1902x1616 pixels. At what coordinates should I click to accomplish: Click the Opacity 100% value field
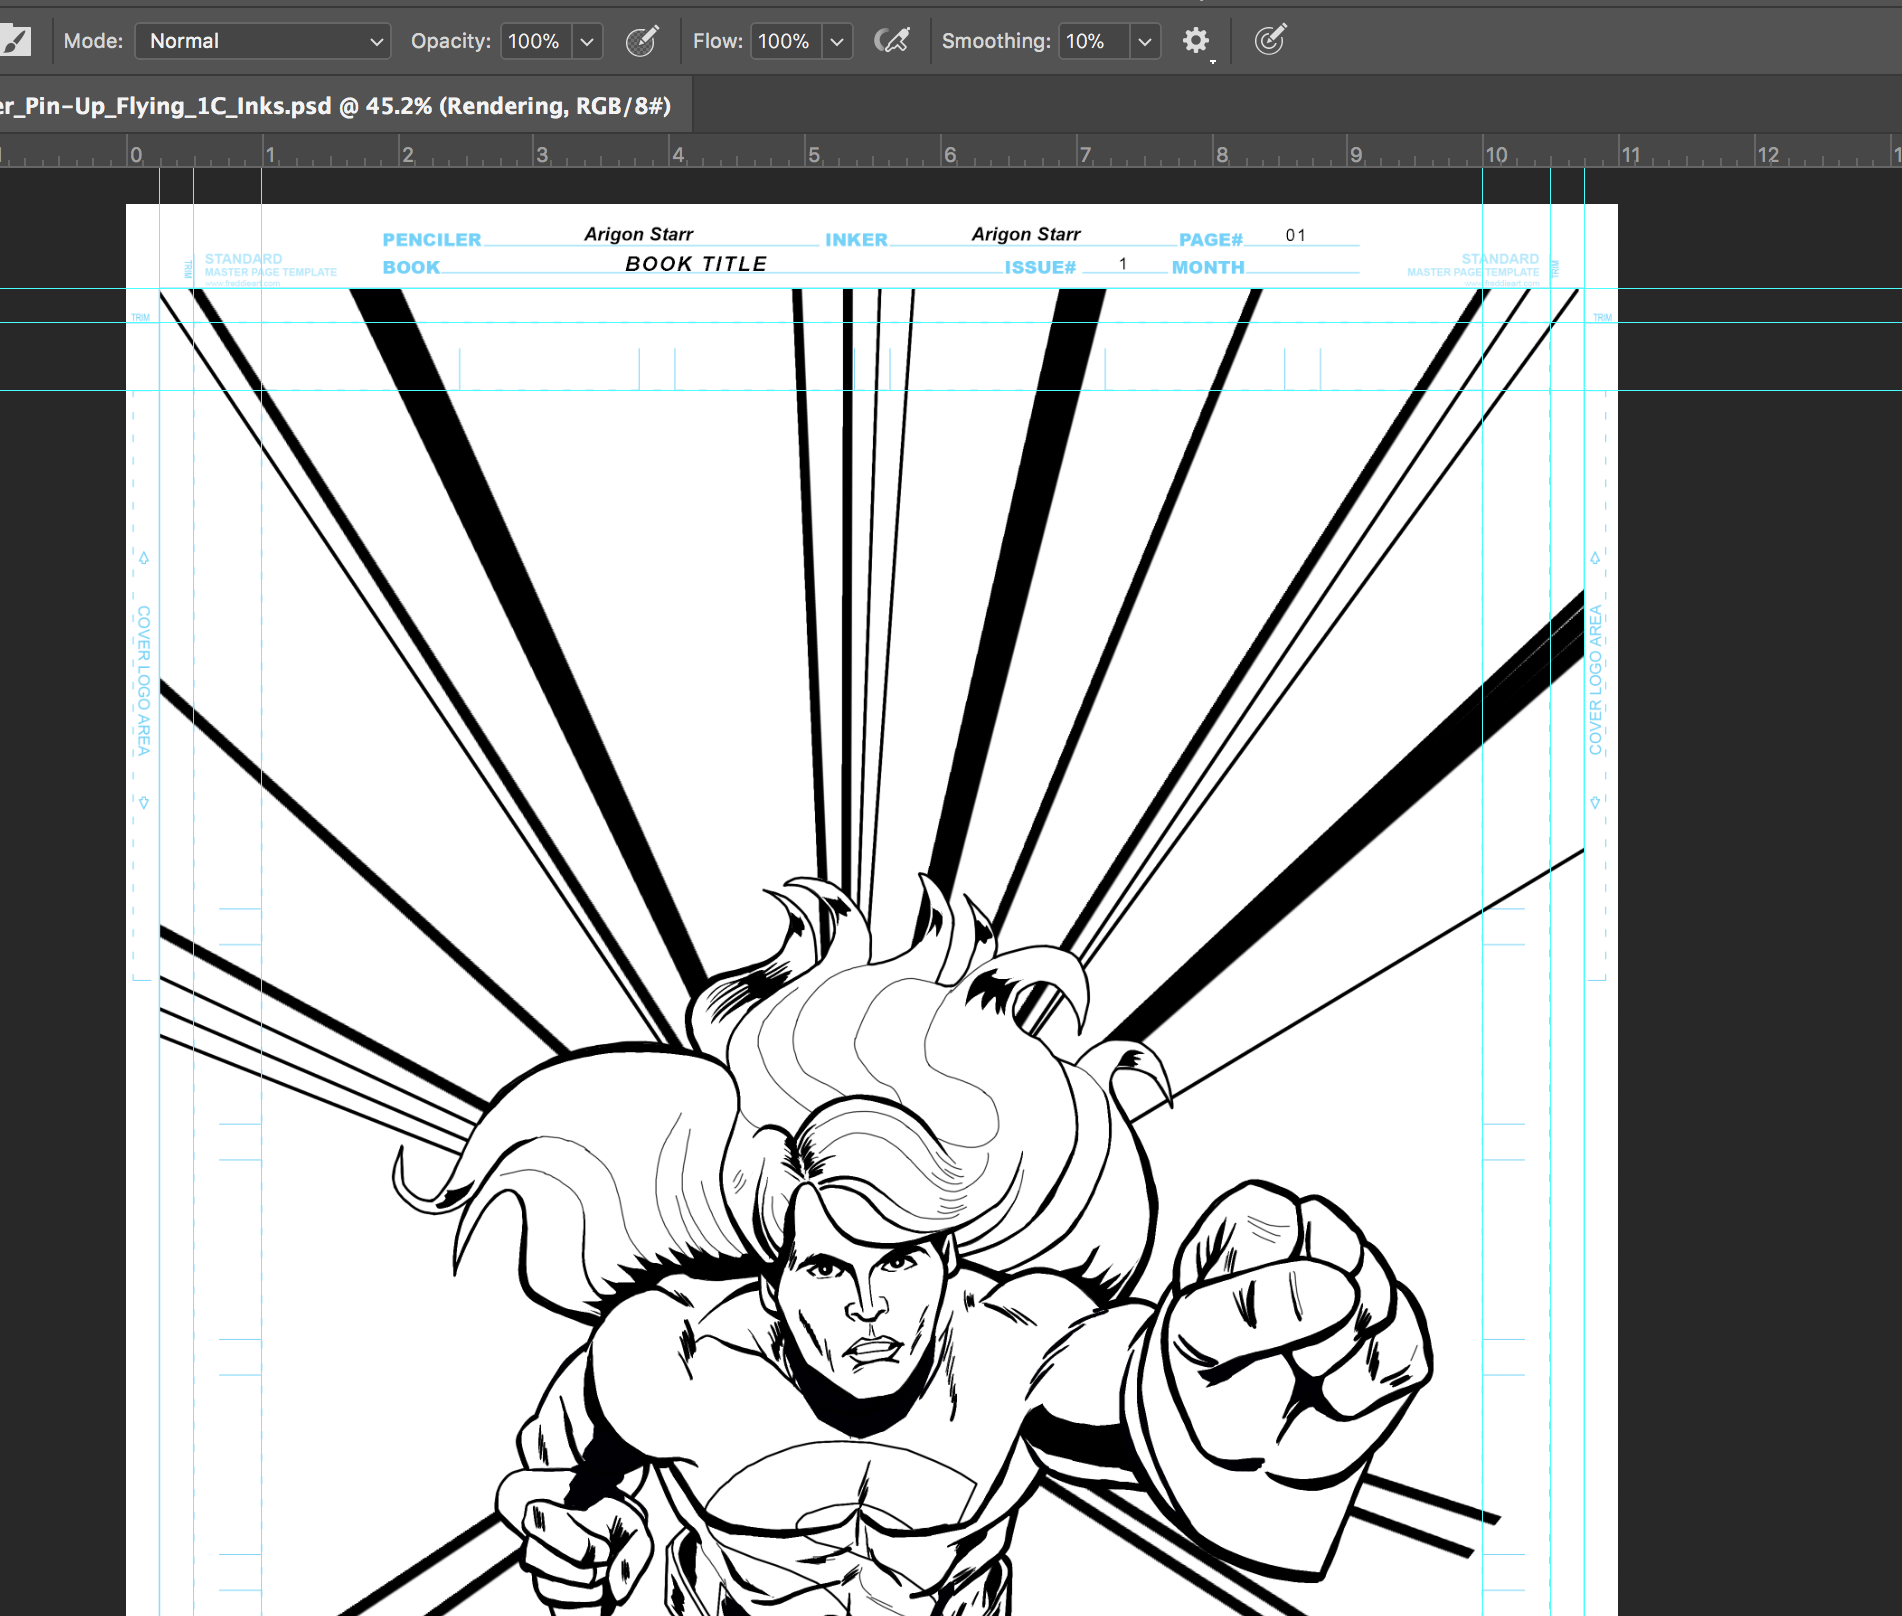coord(536,41)
